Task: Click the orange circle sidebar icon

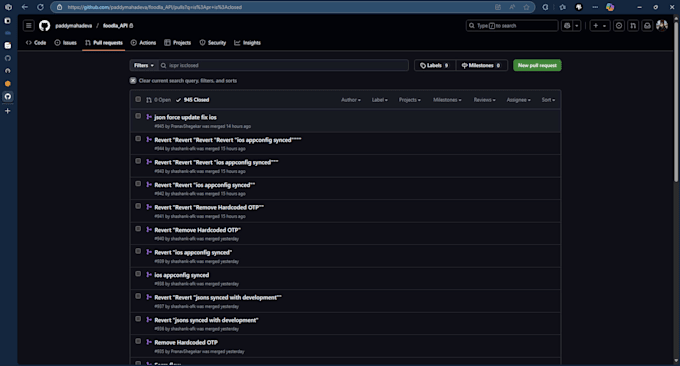Action: point(7,83)
